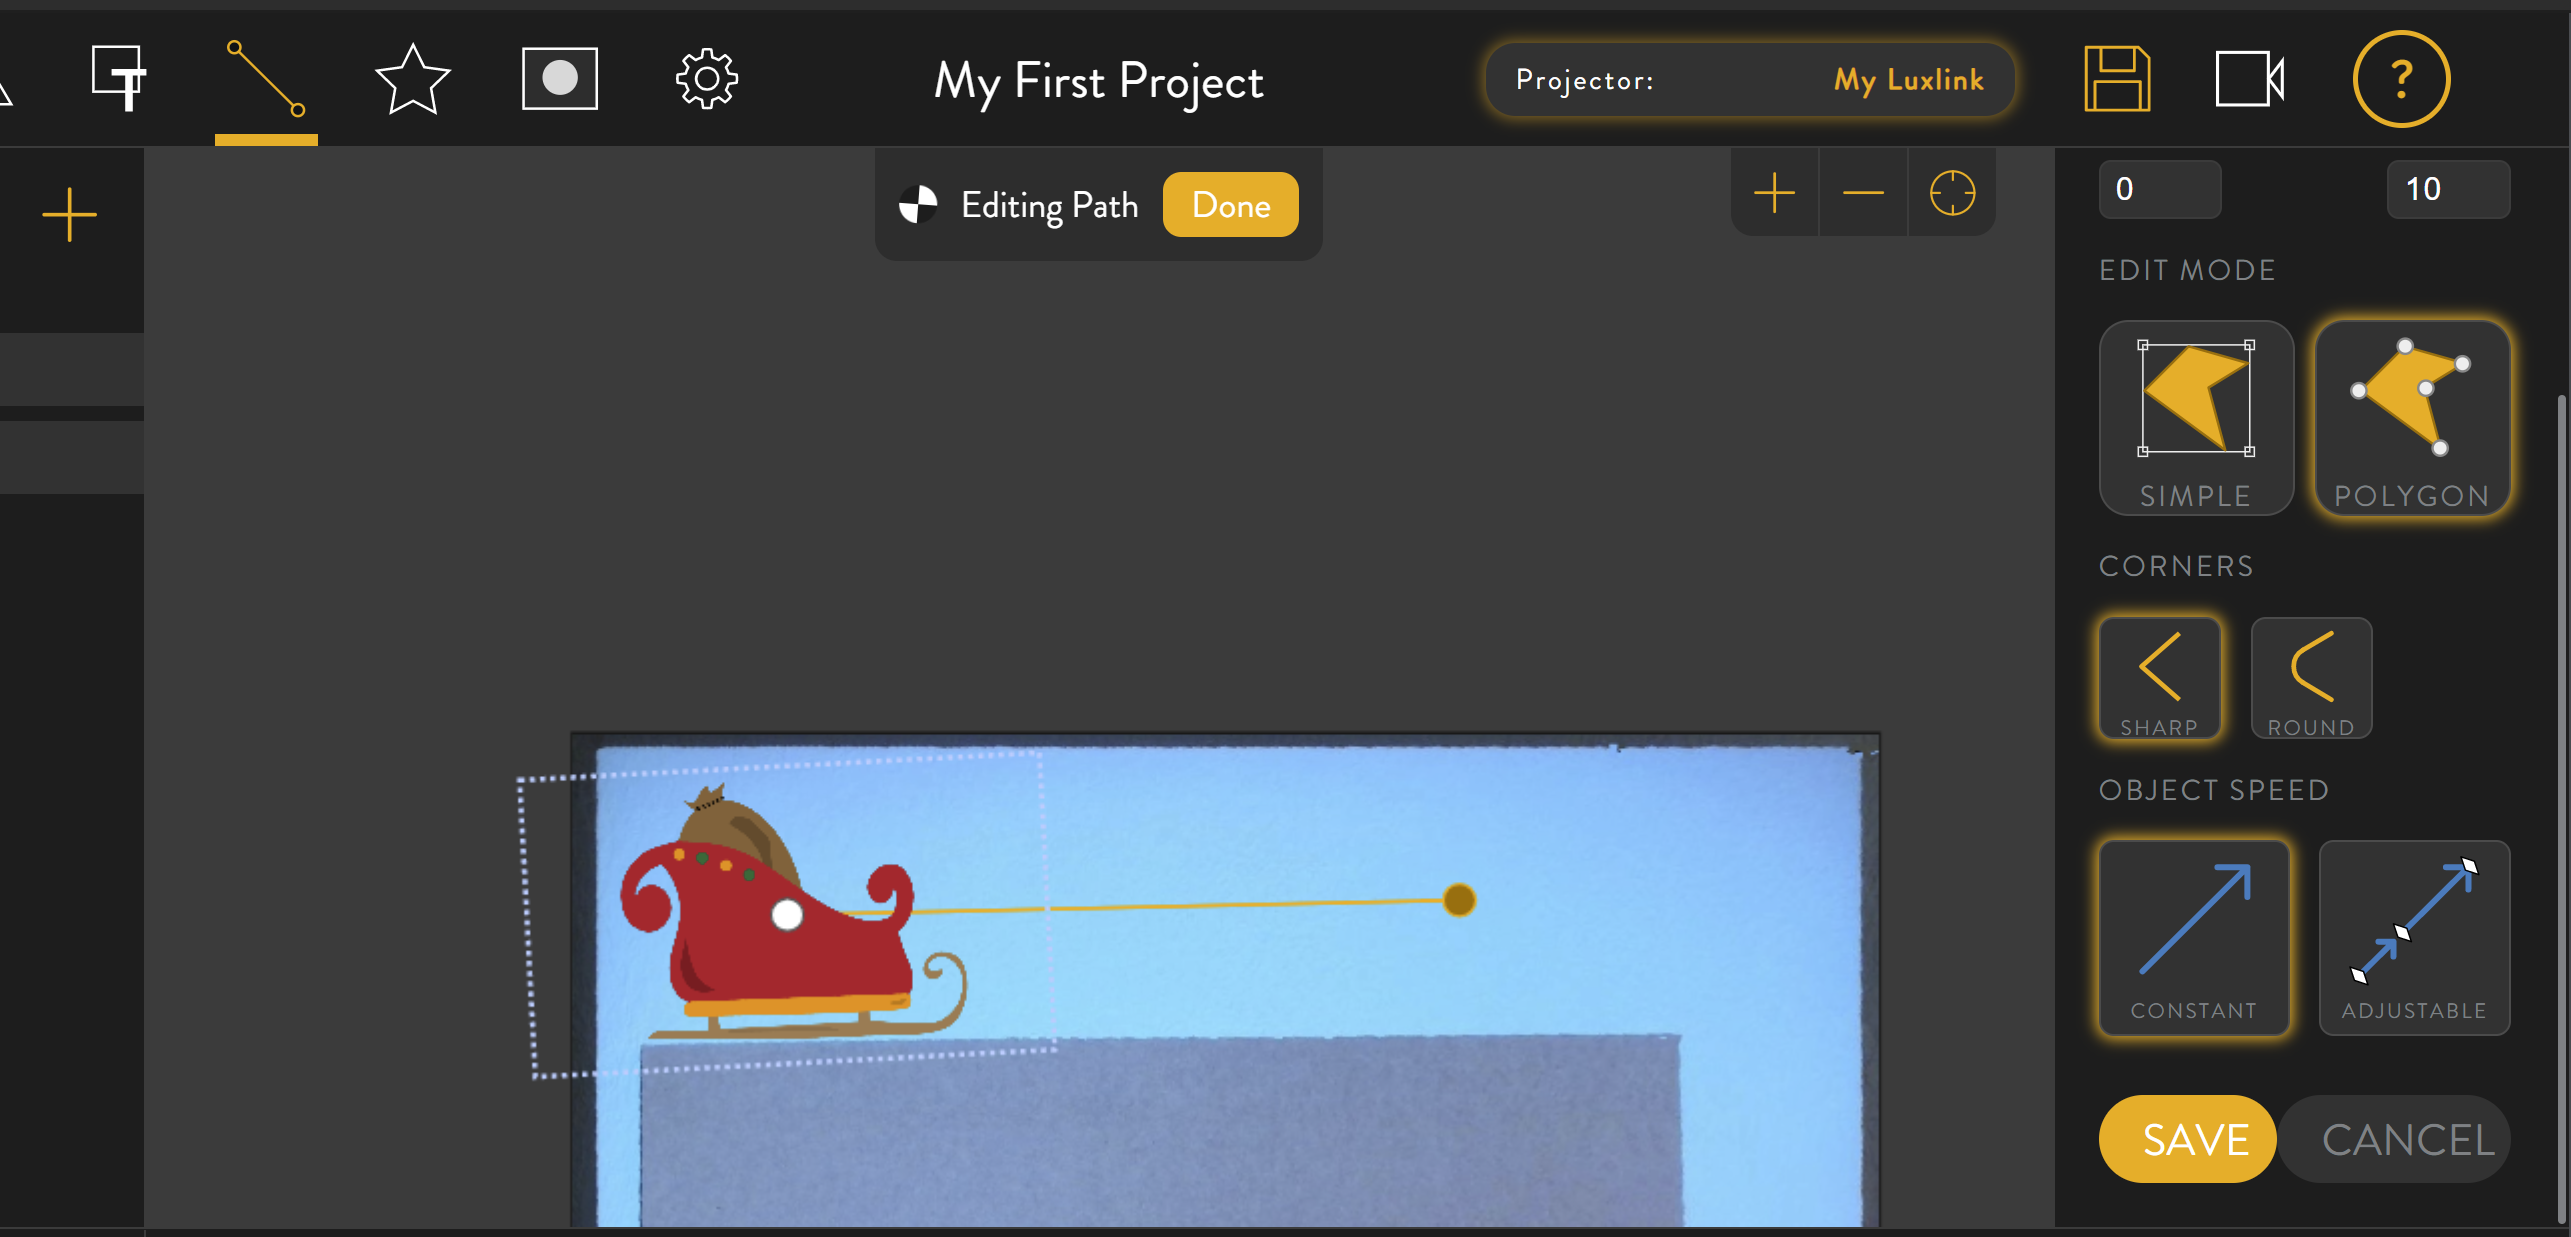Switch edit mode to Simple

(2196, 418)
